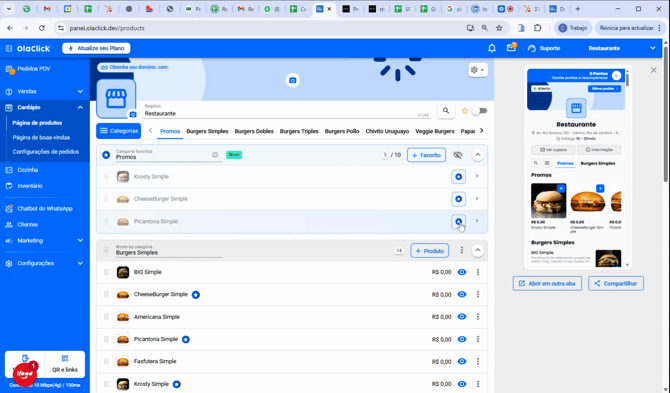This screenshot has width=670, height=393.
Task: Open the messages inbox icon in header
Action: click(x=511, y=48)
